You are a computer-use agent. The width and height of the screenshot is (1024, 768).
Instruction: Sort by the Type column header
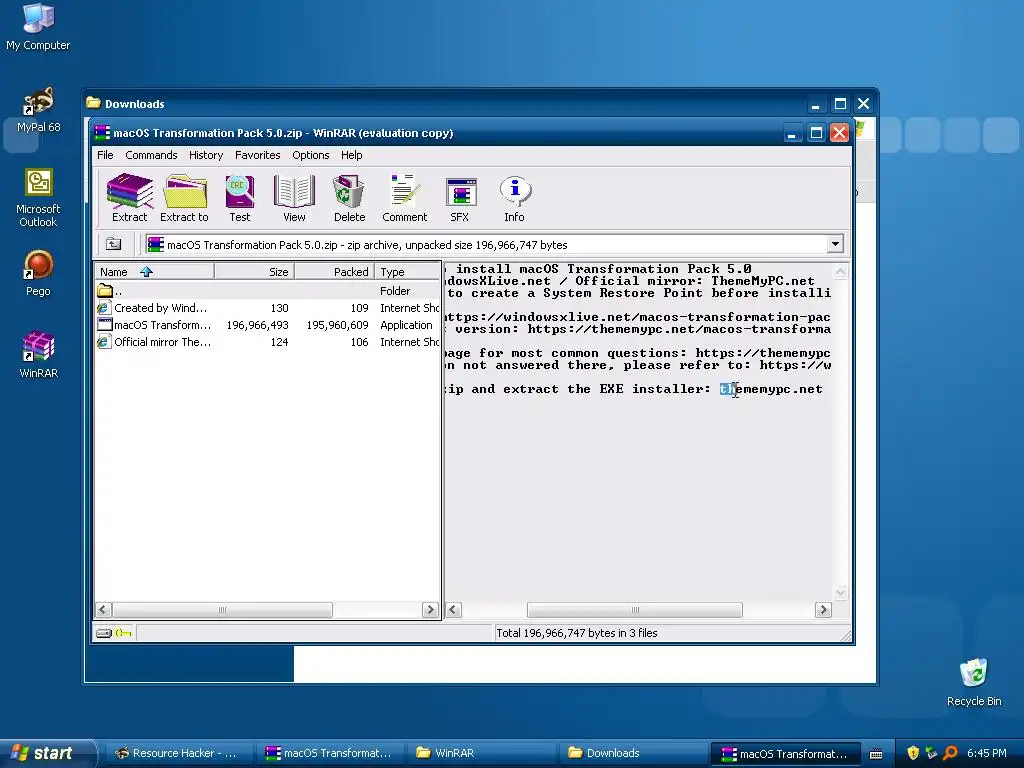(408, 272)
